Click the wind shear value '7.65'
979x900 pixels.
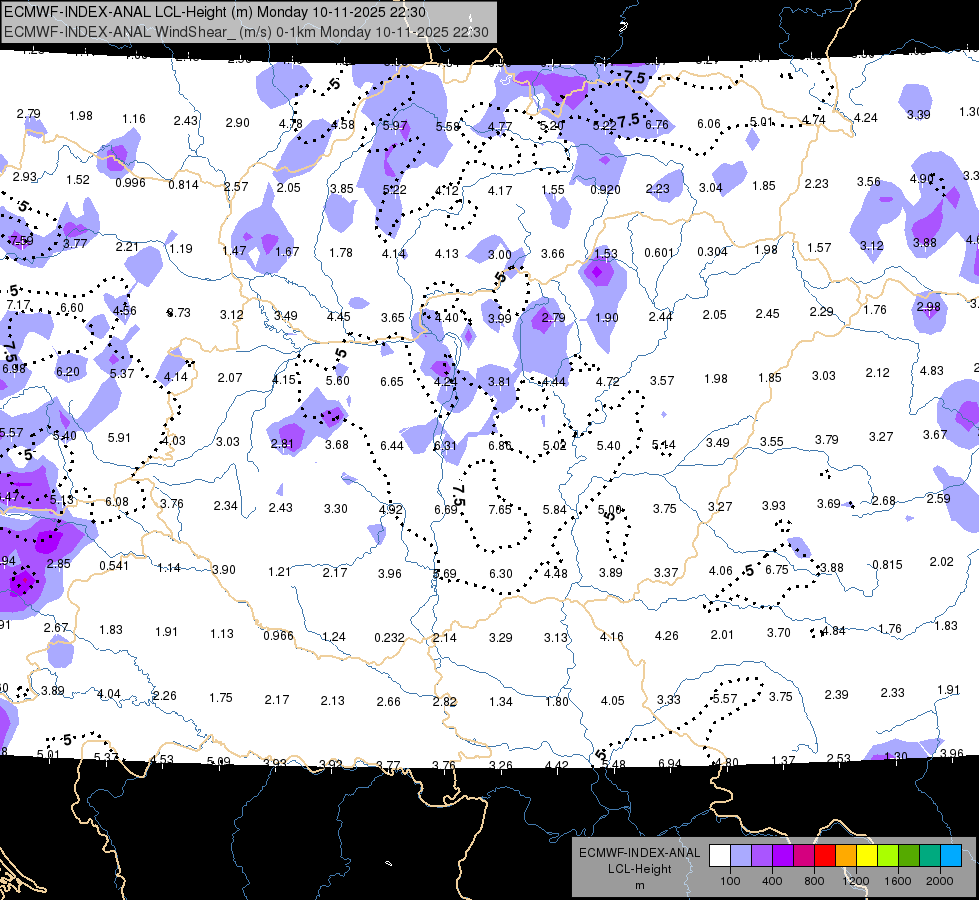coord(500,510)
